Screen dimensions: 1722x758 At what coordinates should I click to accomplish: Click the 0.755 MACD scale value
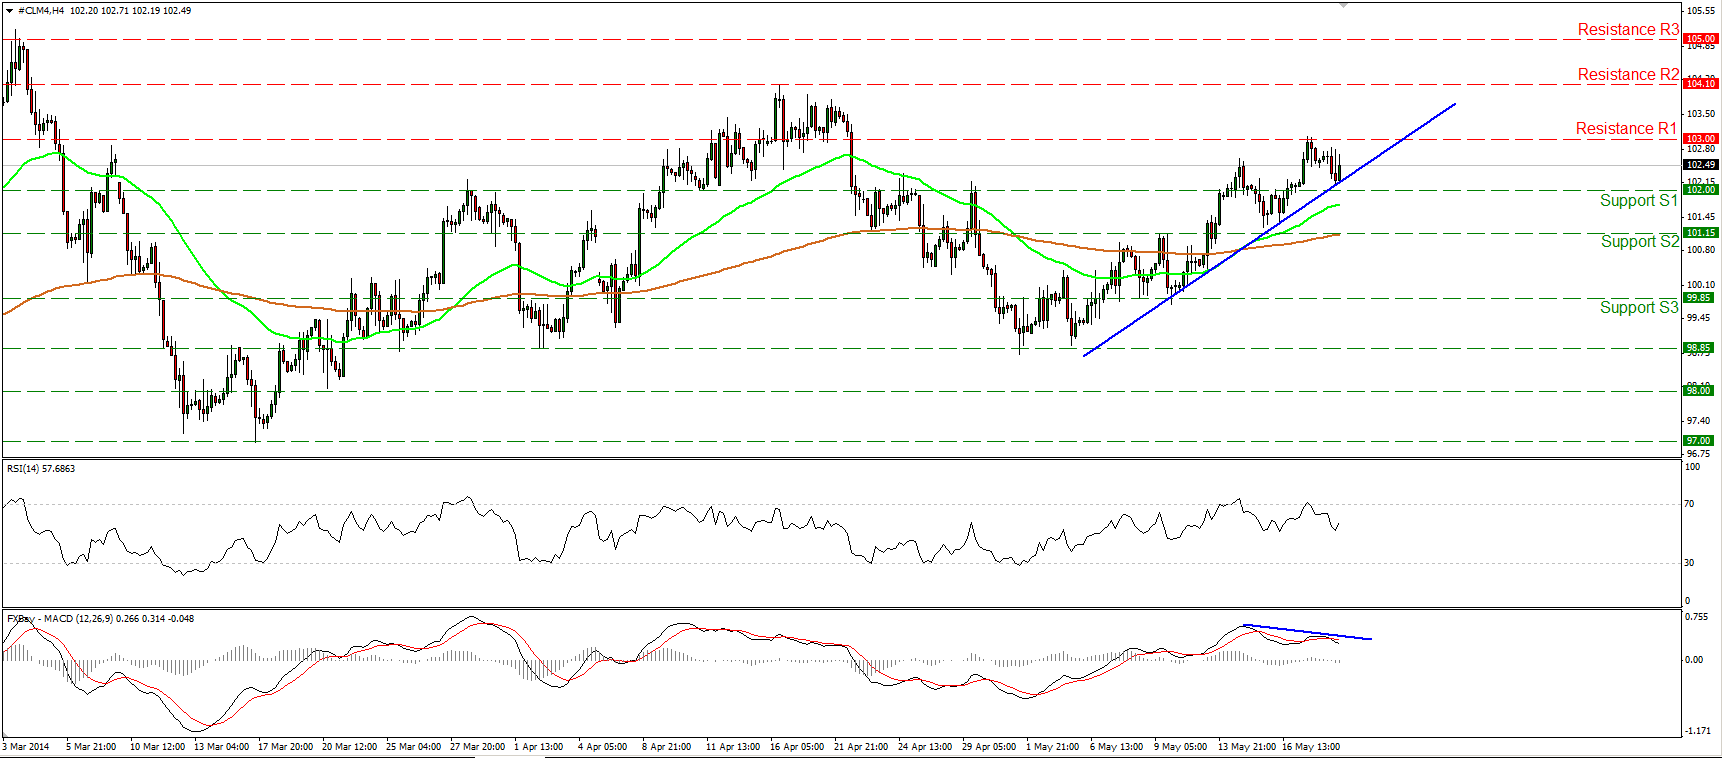click(x=1697, y=617)
